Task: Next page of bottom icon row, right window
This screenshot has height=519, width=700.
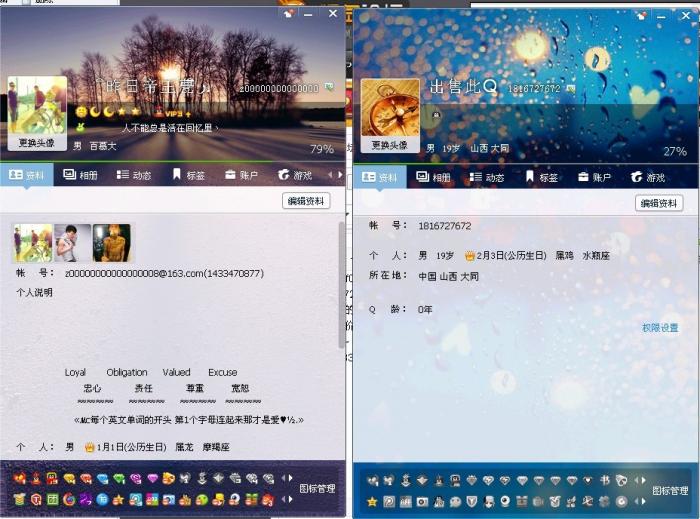Action: 644,501
